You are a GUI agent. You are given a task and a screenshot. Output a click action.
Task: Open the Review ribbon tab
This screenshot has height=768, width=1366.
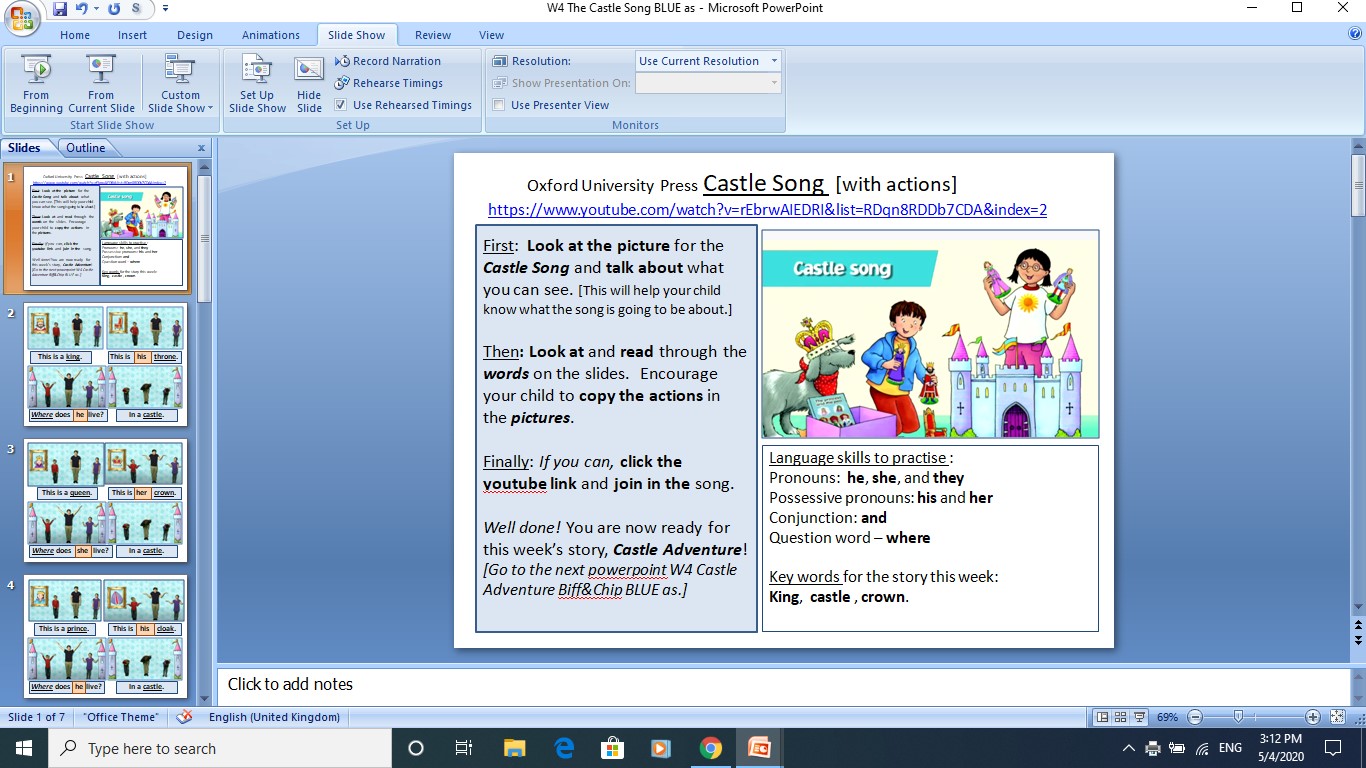pos(433,35)
